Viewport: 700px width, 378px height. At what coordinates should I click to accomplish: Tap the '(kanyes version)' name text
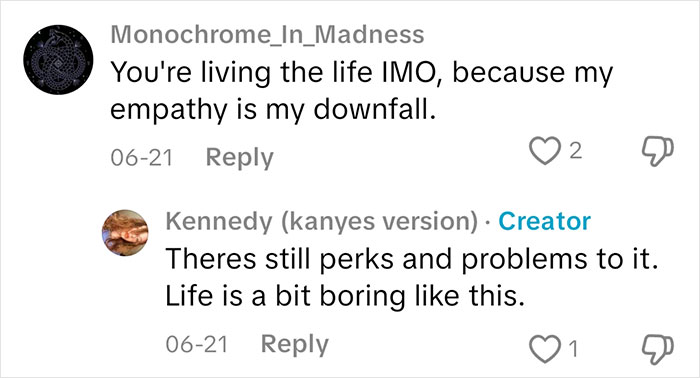coord(379,222)
